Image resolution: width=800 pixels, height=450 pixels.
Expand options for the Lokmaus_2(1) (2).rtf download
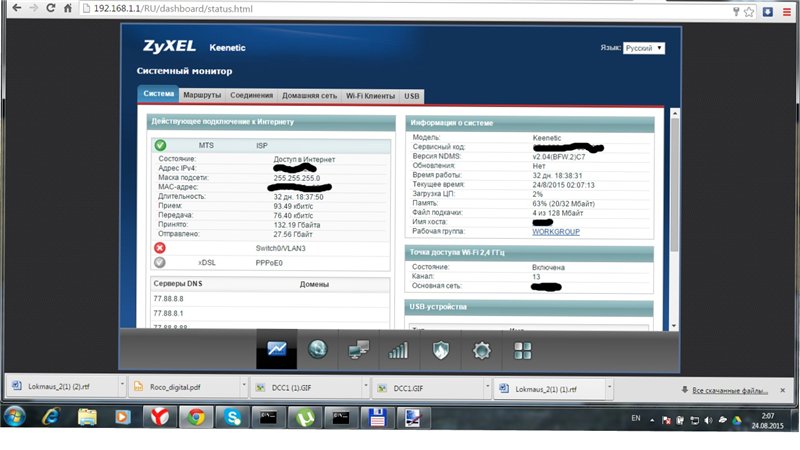[122, 385]
